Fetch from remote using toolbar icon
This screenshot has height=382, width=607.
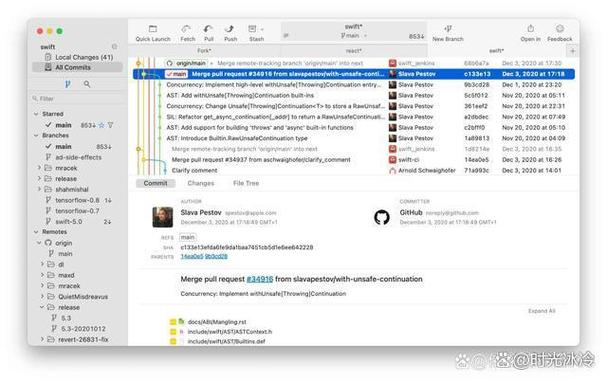pos(187,29)
